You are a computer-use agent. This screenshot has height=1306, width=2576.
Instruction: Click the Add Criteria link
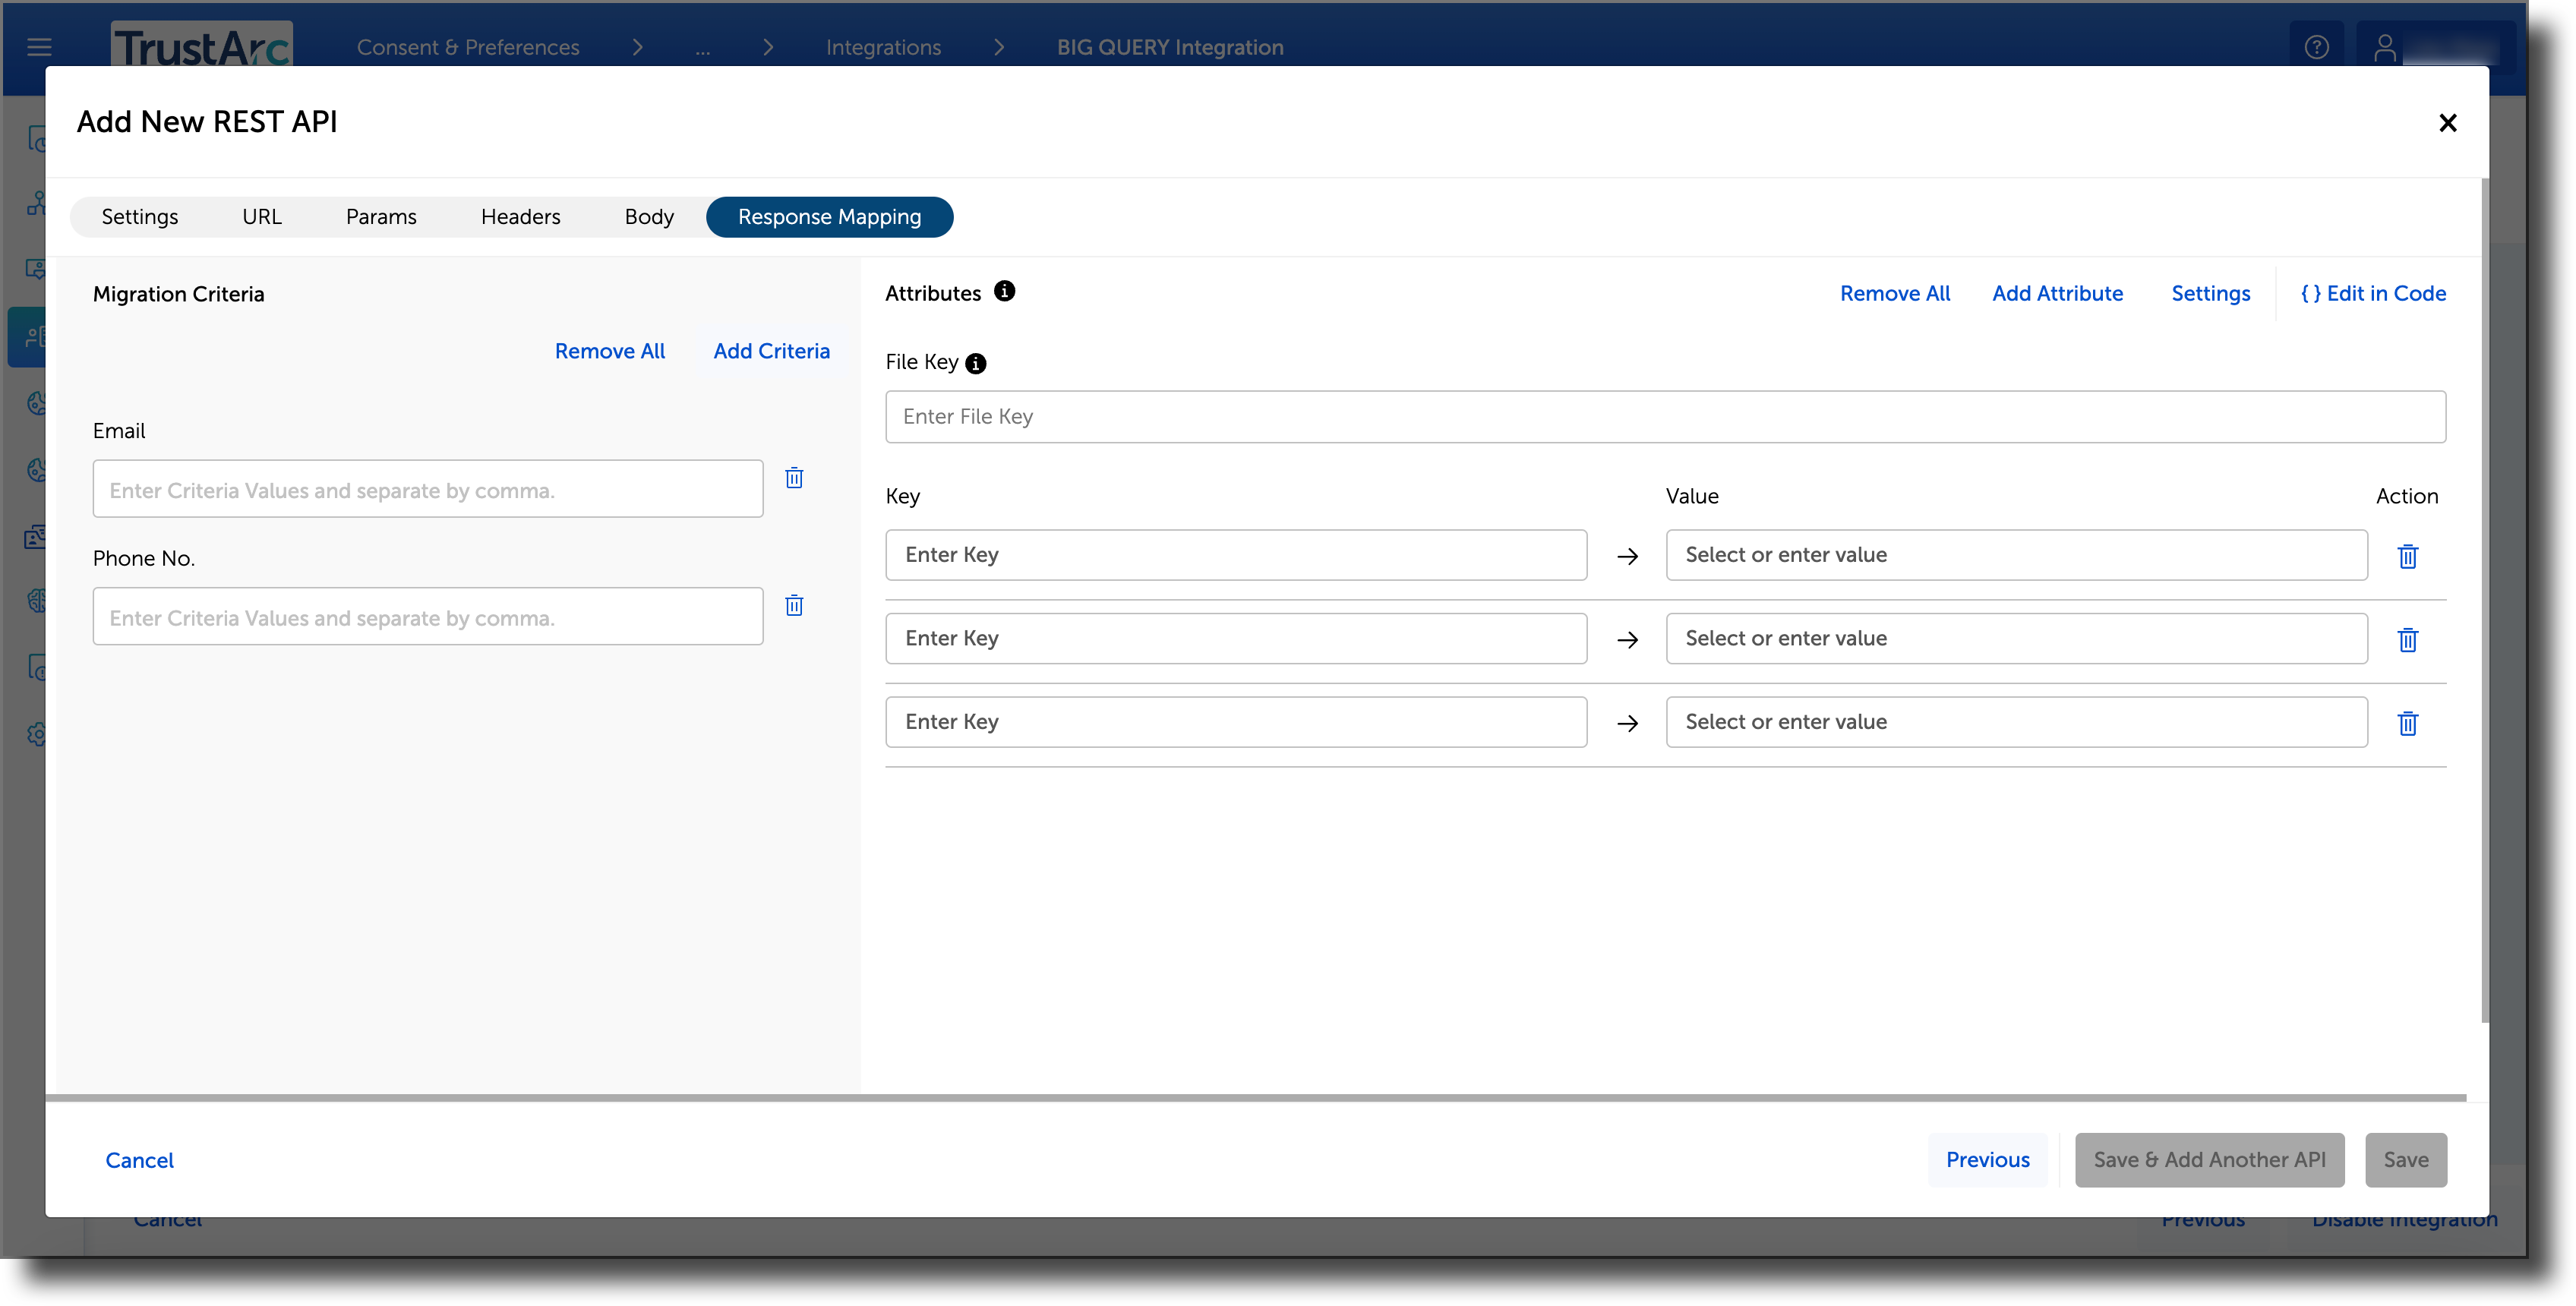click(x=771, y=351)
